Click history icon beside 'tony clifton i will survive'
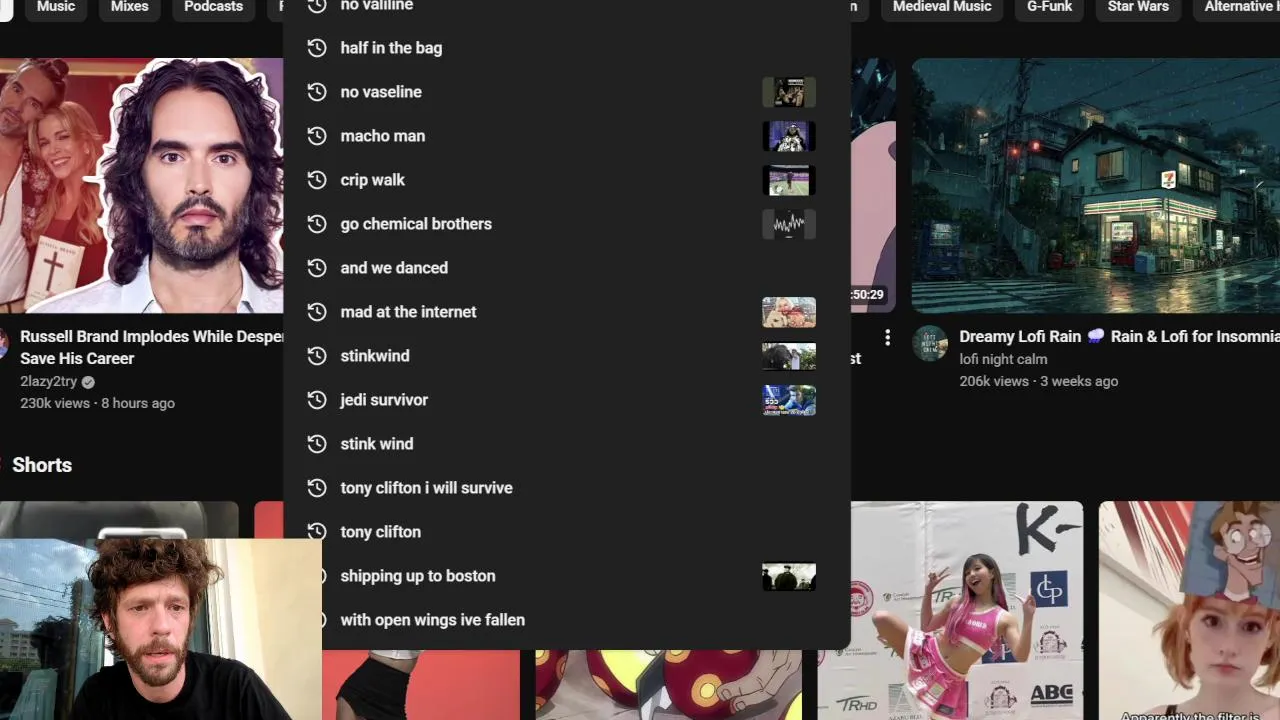Screen dimensions: 1280x720 point(317,488)
